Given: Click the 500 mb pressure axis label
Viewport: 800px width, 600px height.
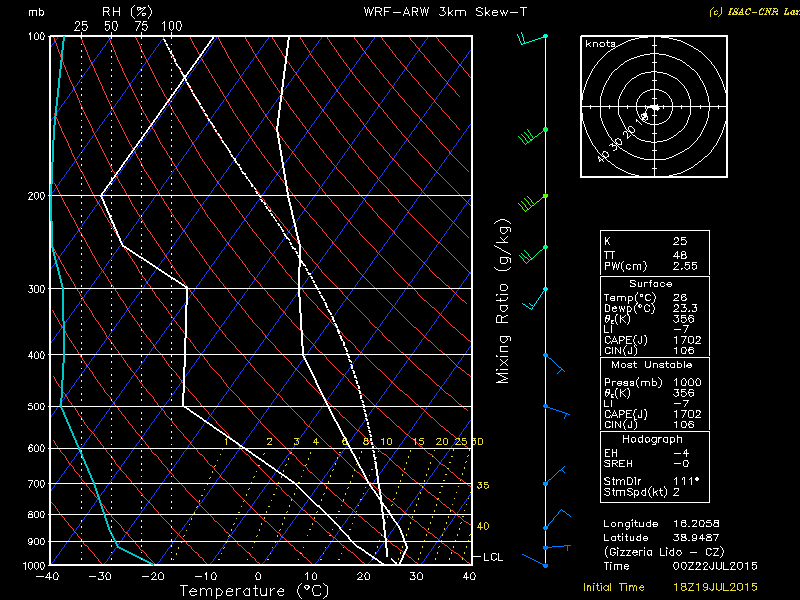Looking at the screenshot, I should (x=36, y=407).
